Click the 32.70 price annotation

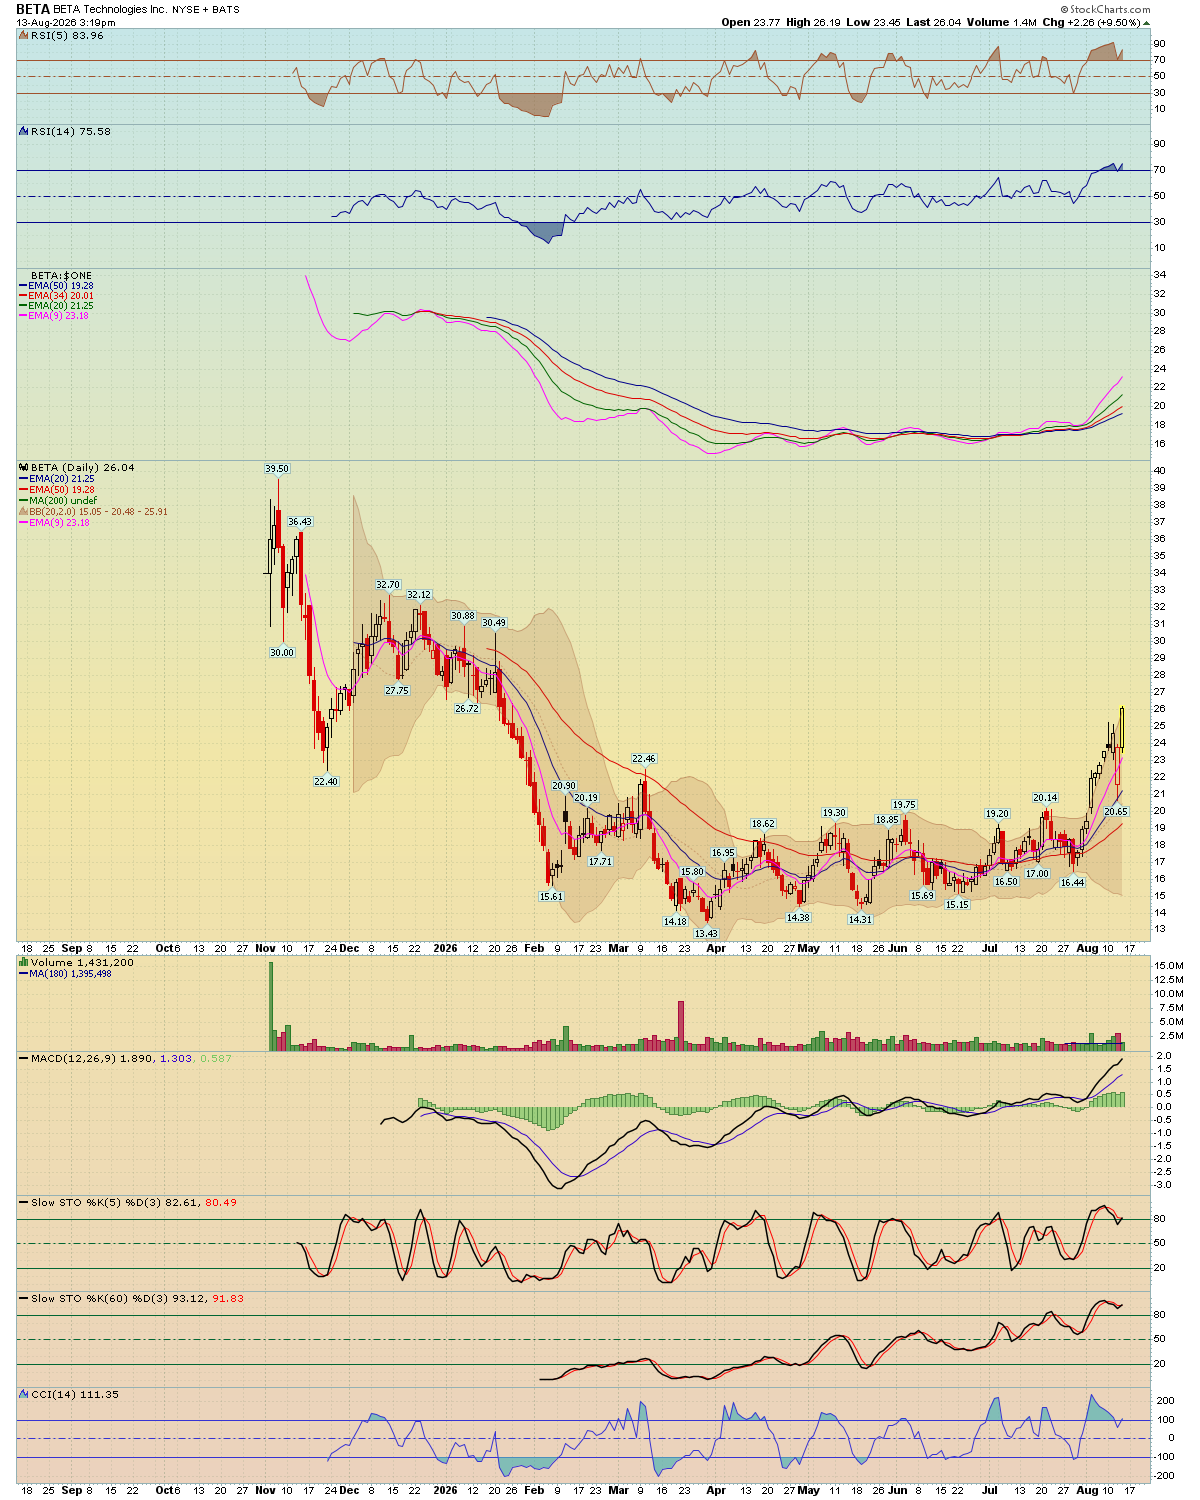coord(387,585)
